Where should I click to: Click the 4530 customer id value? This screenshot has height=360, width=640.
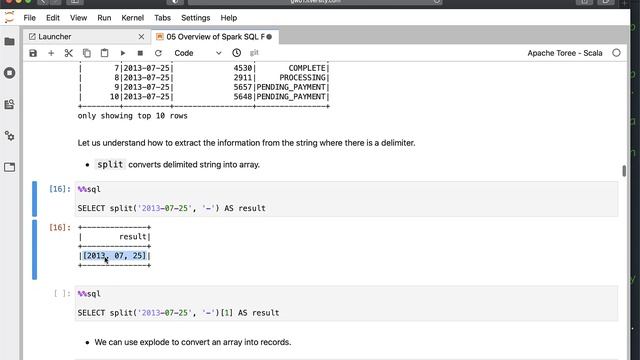pos(243,68)
